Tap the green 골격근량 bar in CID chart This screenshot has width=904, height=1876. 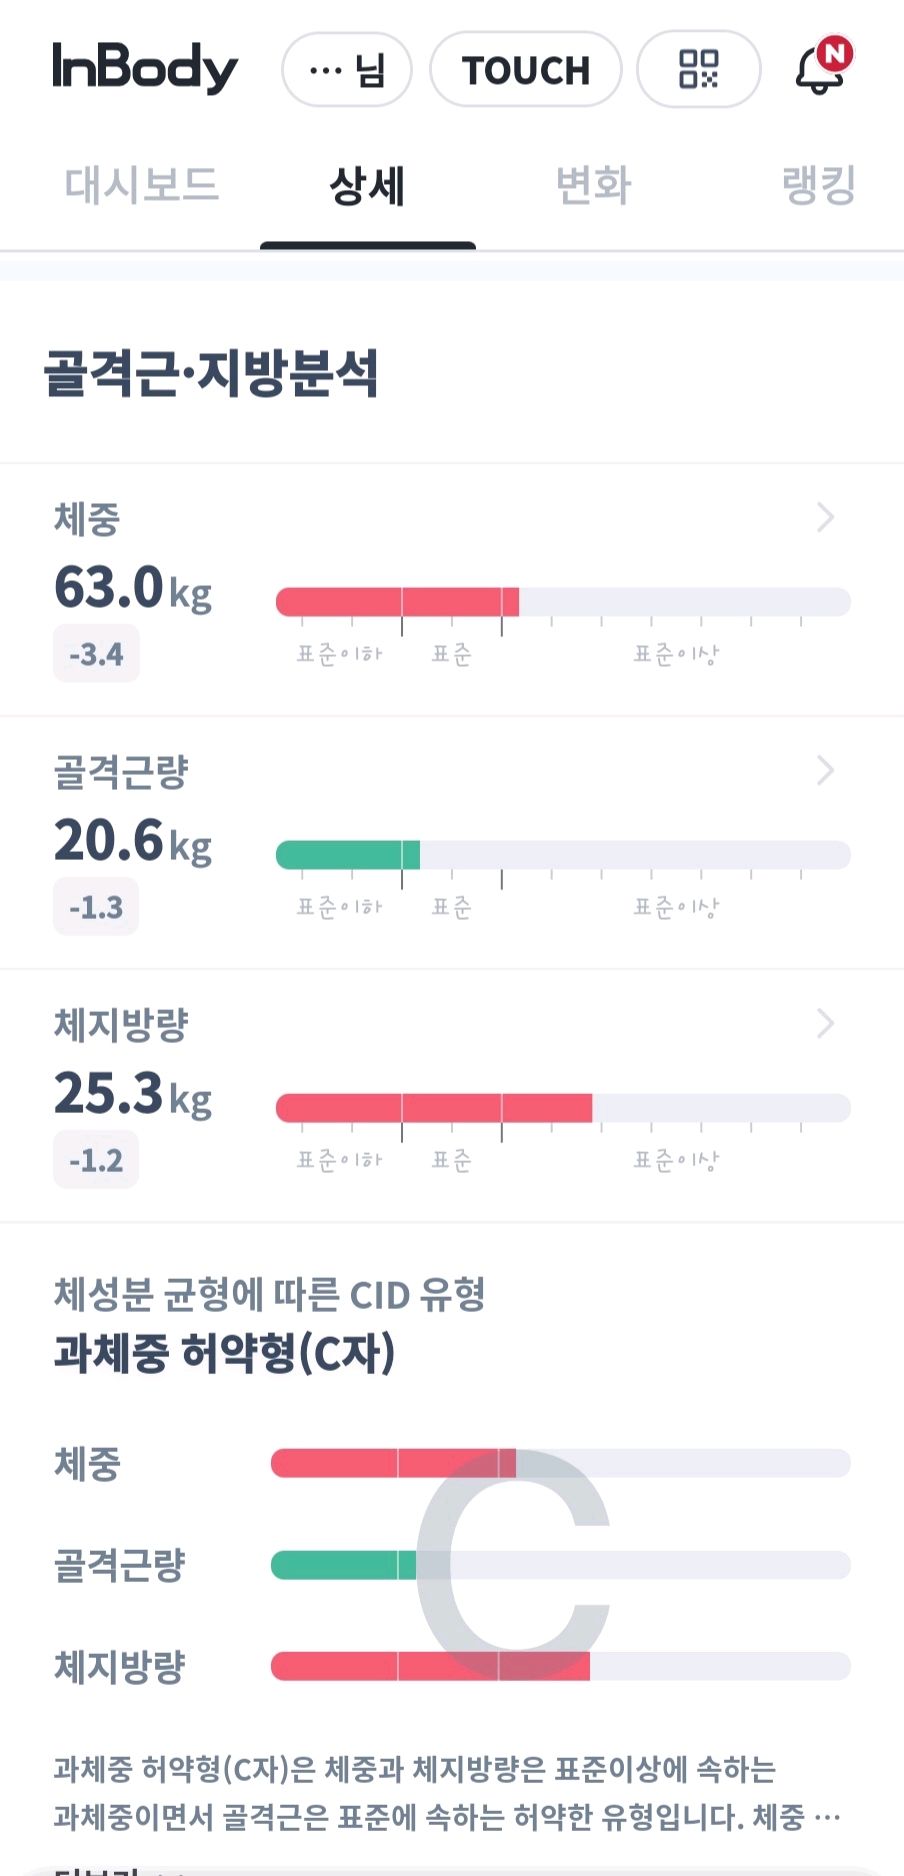(x=343, y=1565)
